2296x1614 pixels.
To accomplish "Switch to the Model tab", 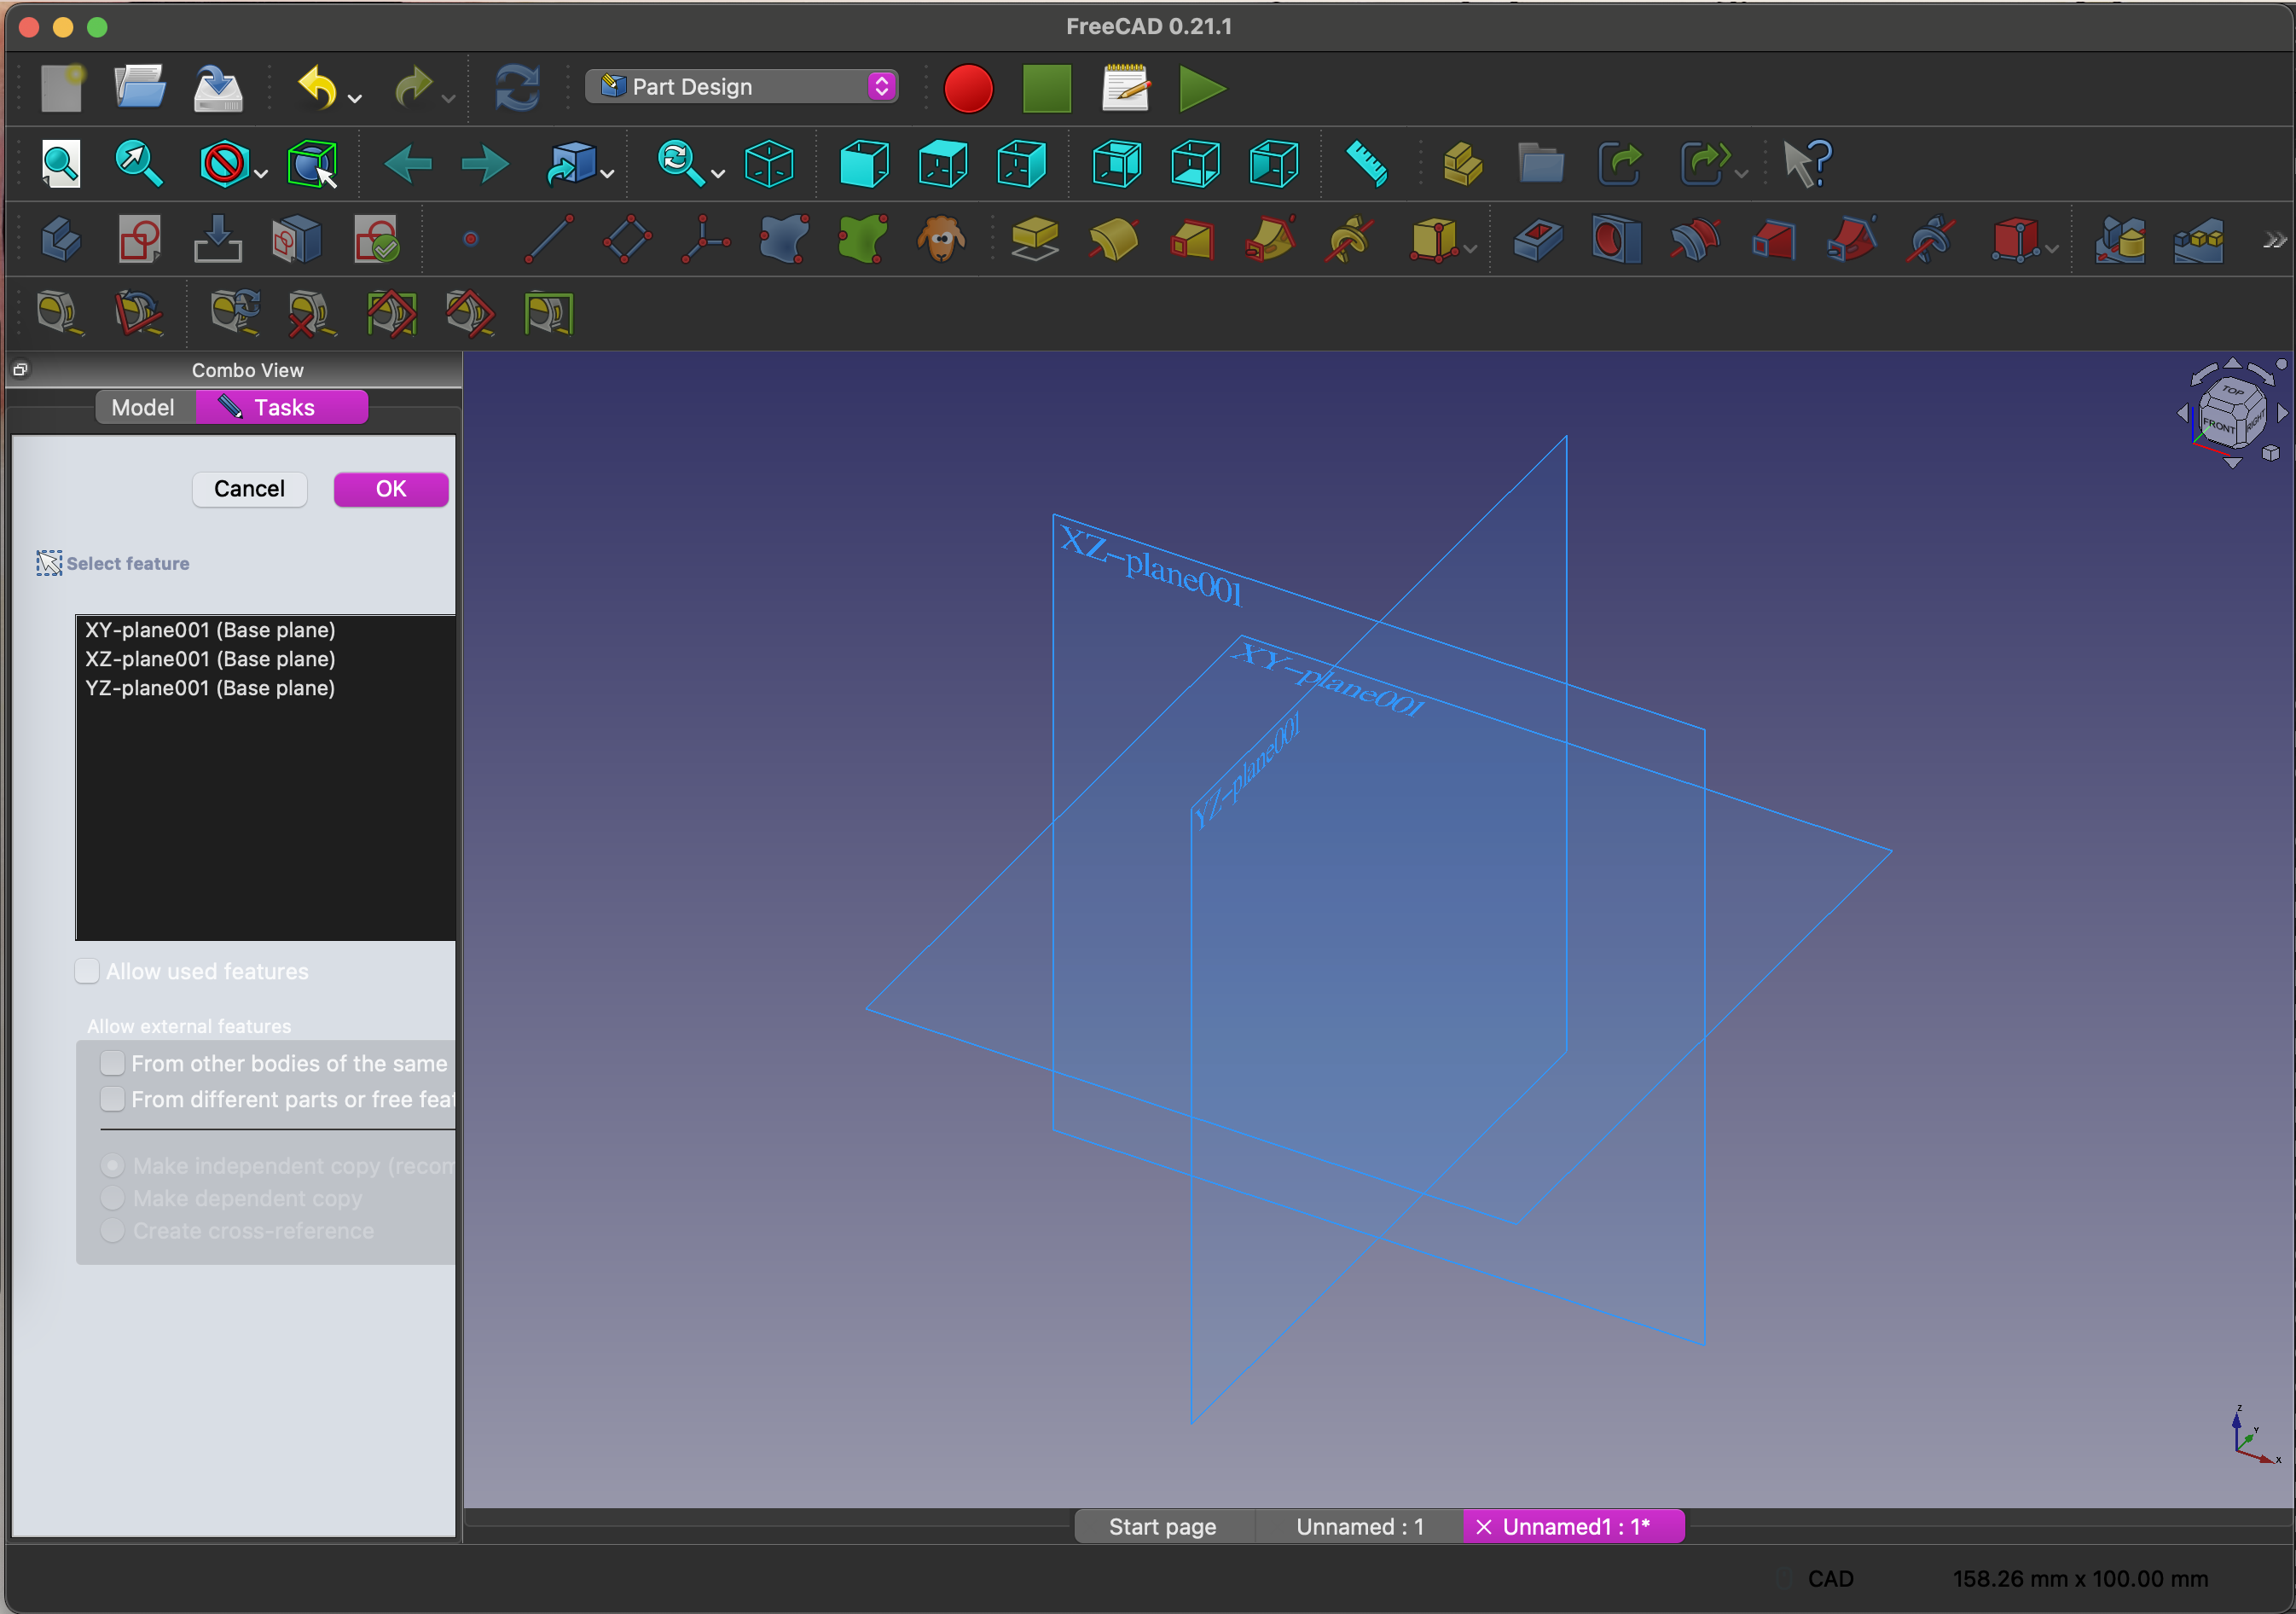I will point(143,408).
